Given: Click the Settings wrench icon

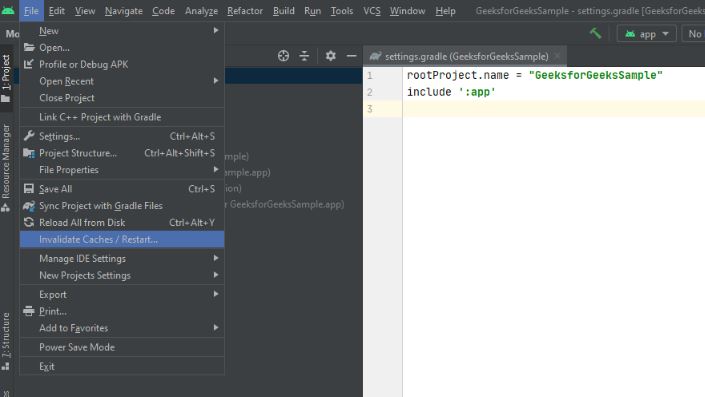Looking at the screenshot, I should [29, 136].
